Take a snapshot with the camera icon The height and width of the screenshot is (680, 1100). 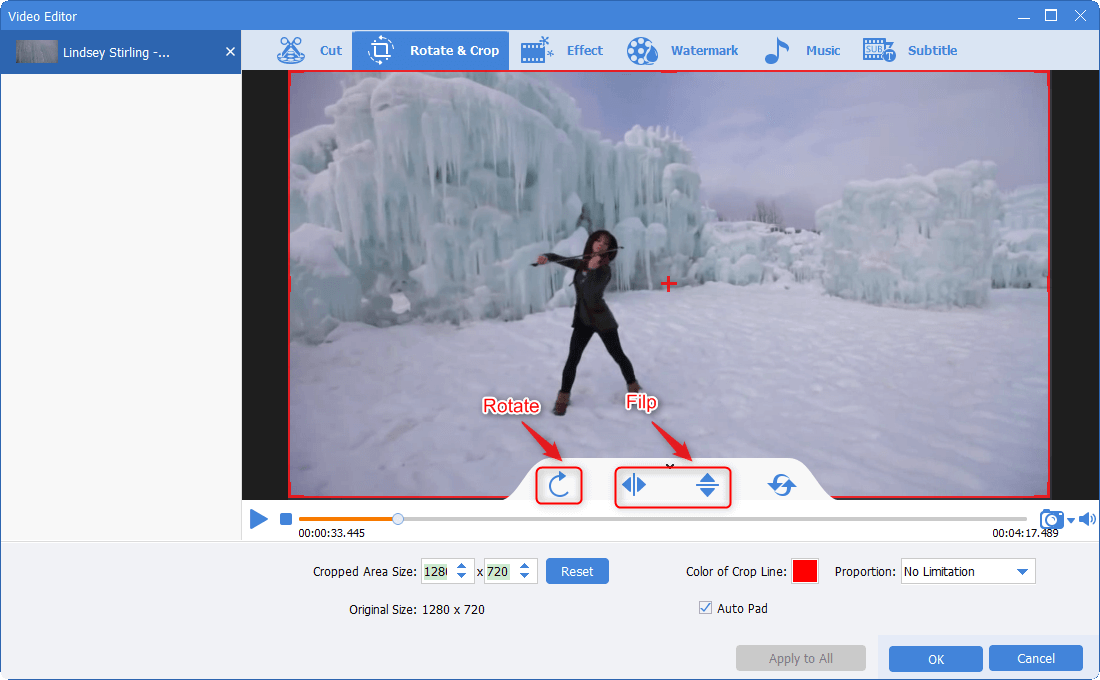pos(1051,519)
